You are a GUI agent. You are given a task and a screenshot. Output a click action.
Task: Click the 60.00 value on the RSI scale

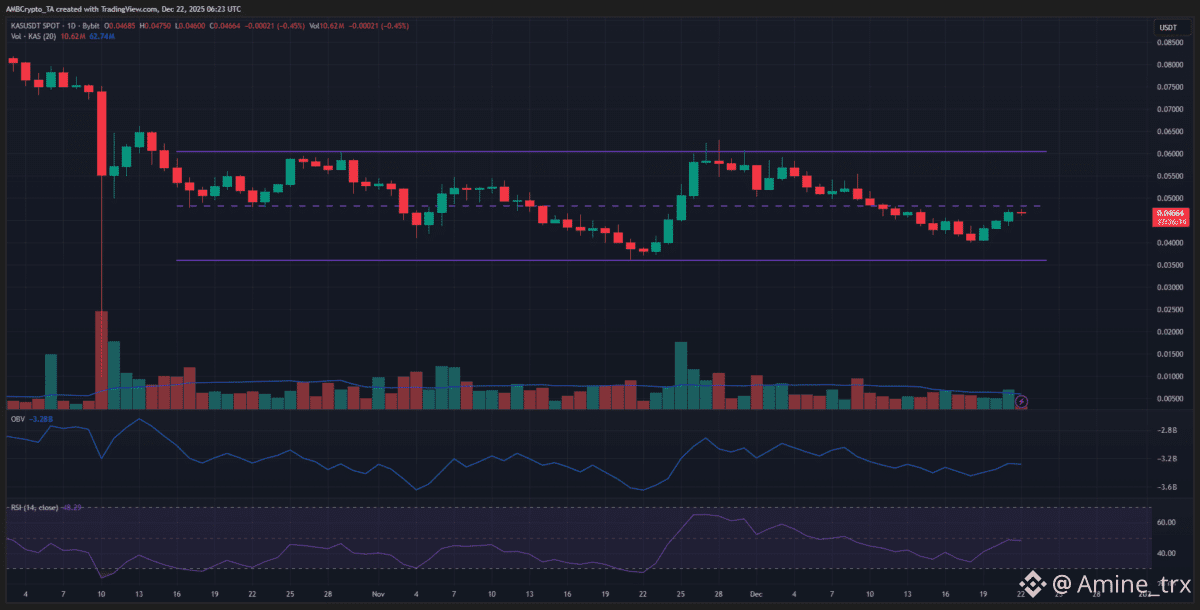[1167, 522]
